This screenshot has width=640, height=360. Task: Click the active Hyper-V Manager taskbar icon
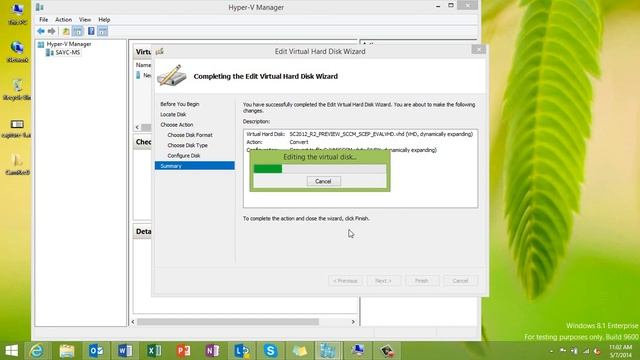(x=329, y=351)
